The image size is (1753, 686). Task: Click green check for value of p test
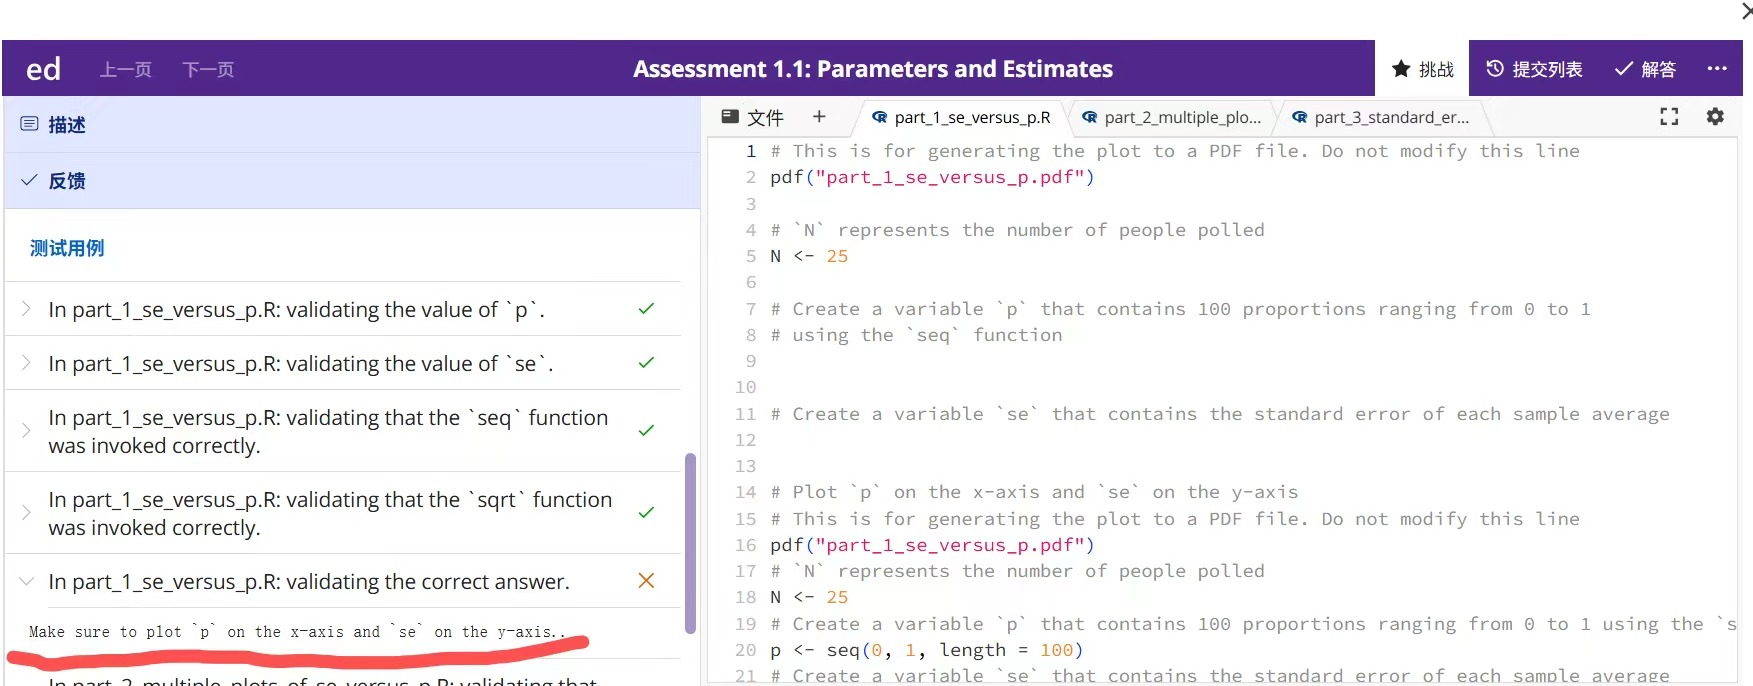(646, 309)
